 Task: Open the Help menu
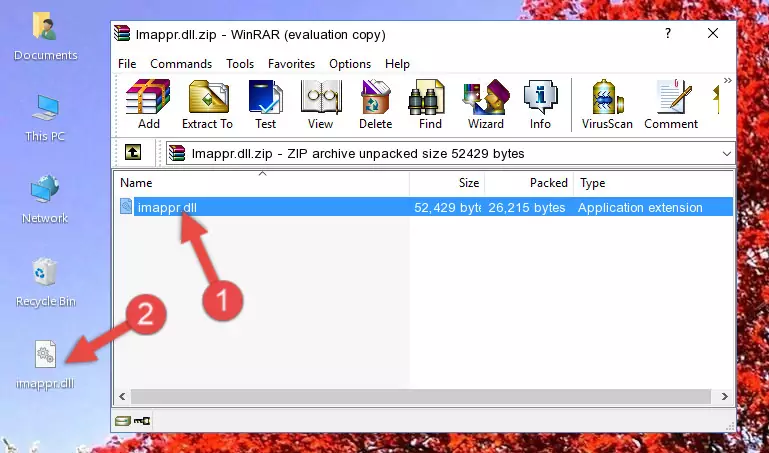pyautogui.click(x=397, y=64)
